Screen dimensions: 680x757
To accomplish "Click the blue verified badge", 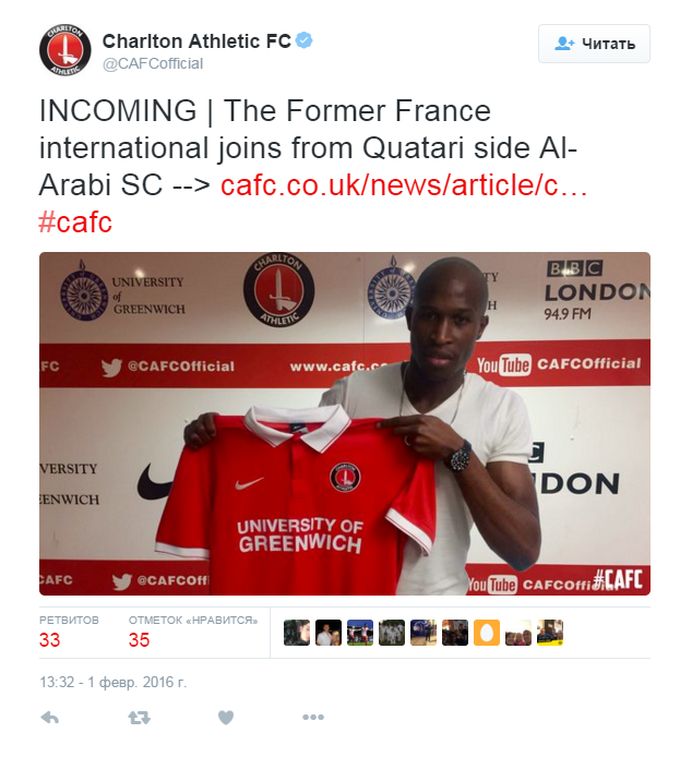I will coord(304,41).
